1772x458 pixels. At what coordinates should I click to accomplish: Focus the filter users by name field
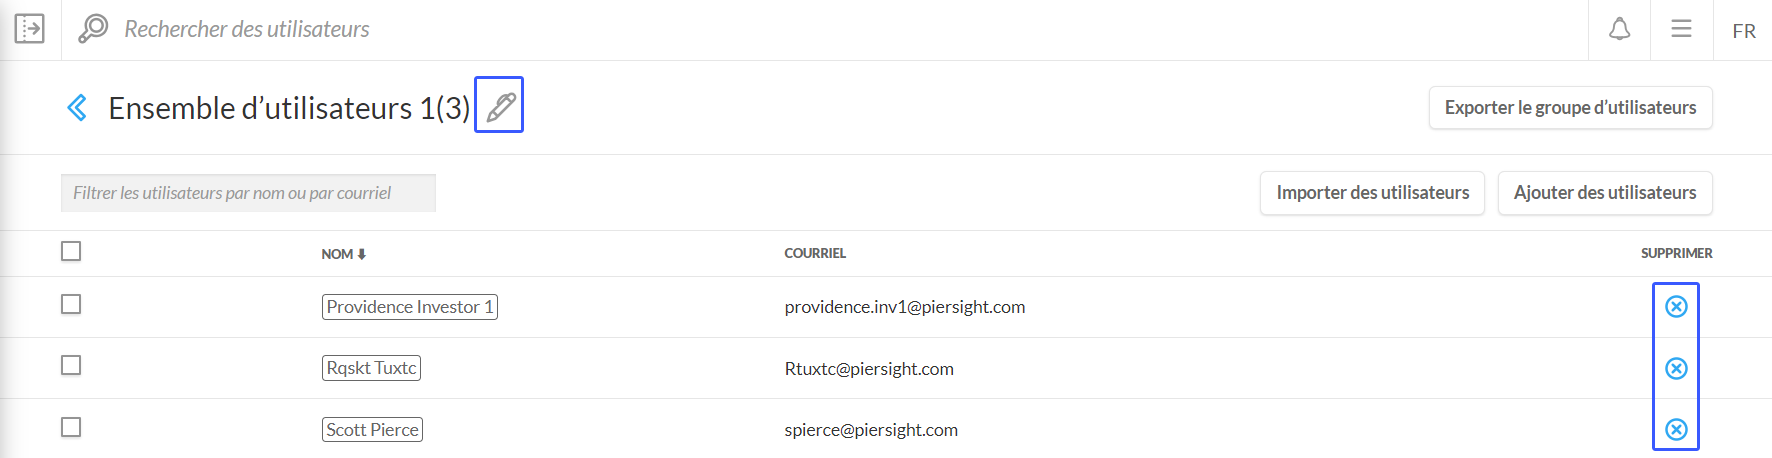(248, 193)
